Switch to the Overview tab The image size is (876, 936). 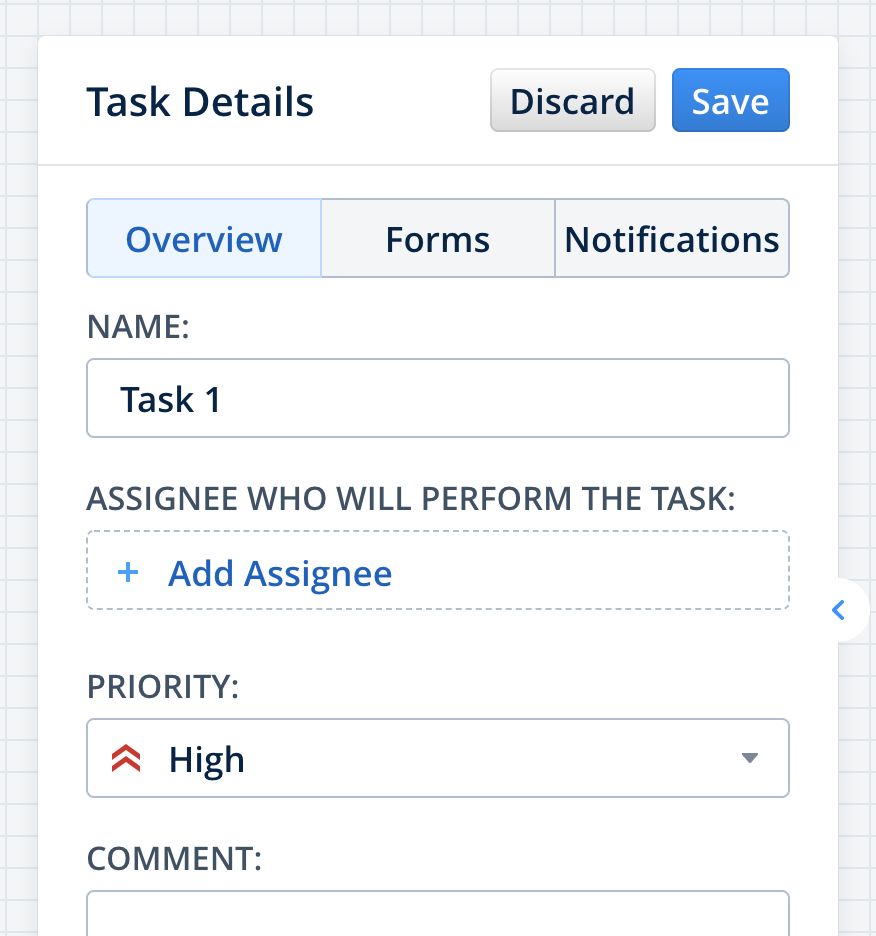click(204, 239)
